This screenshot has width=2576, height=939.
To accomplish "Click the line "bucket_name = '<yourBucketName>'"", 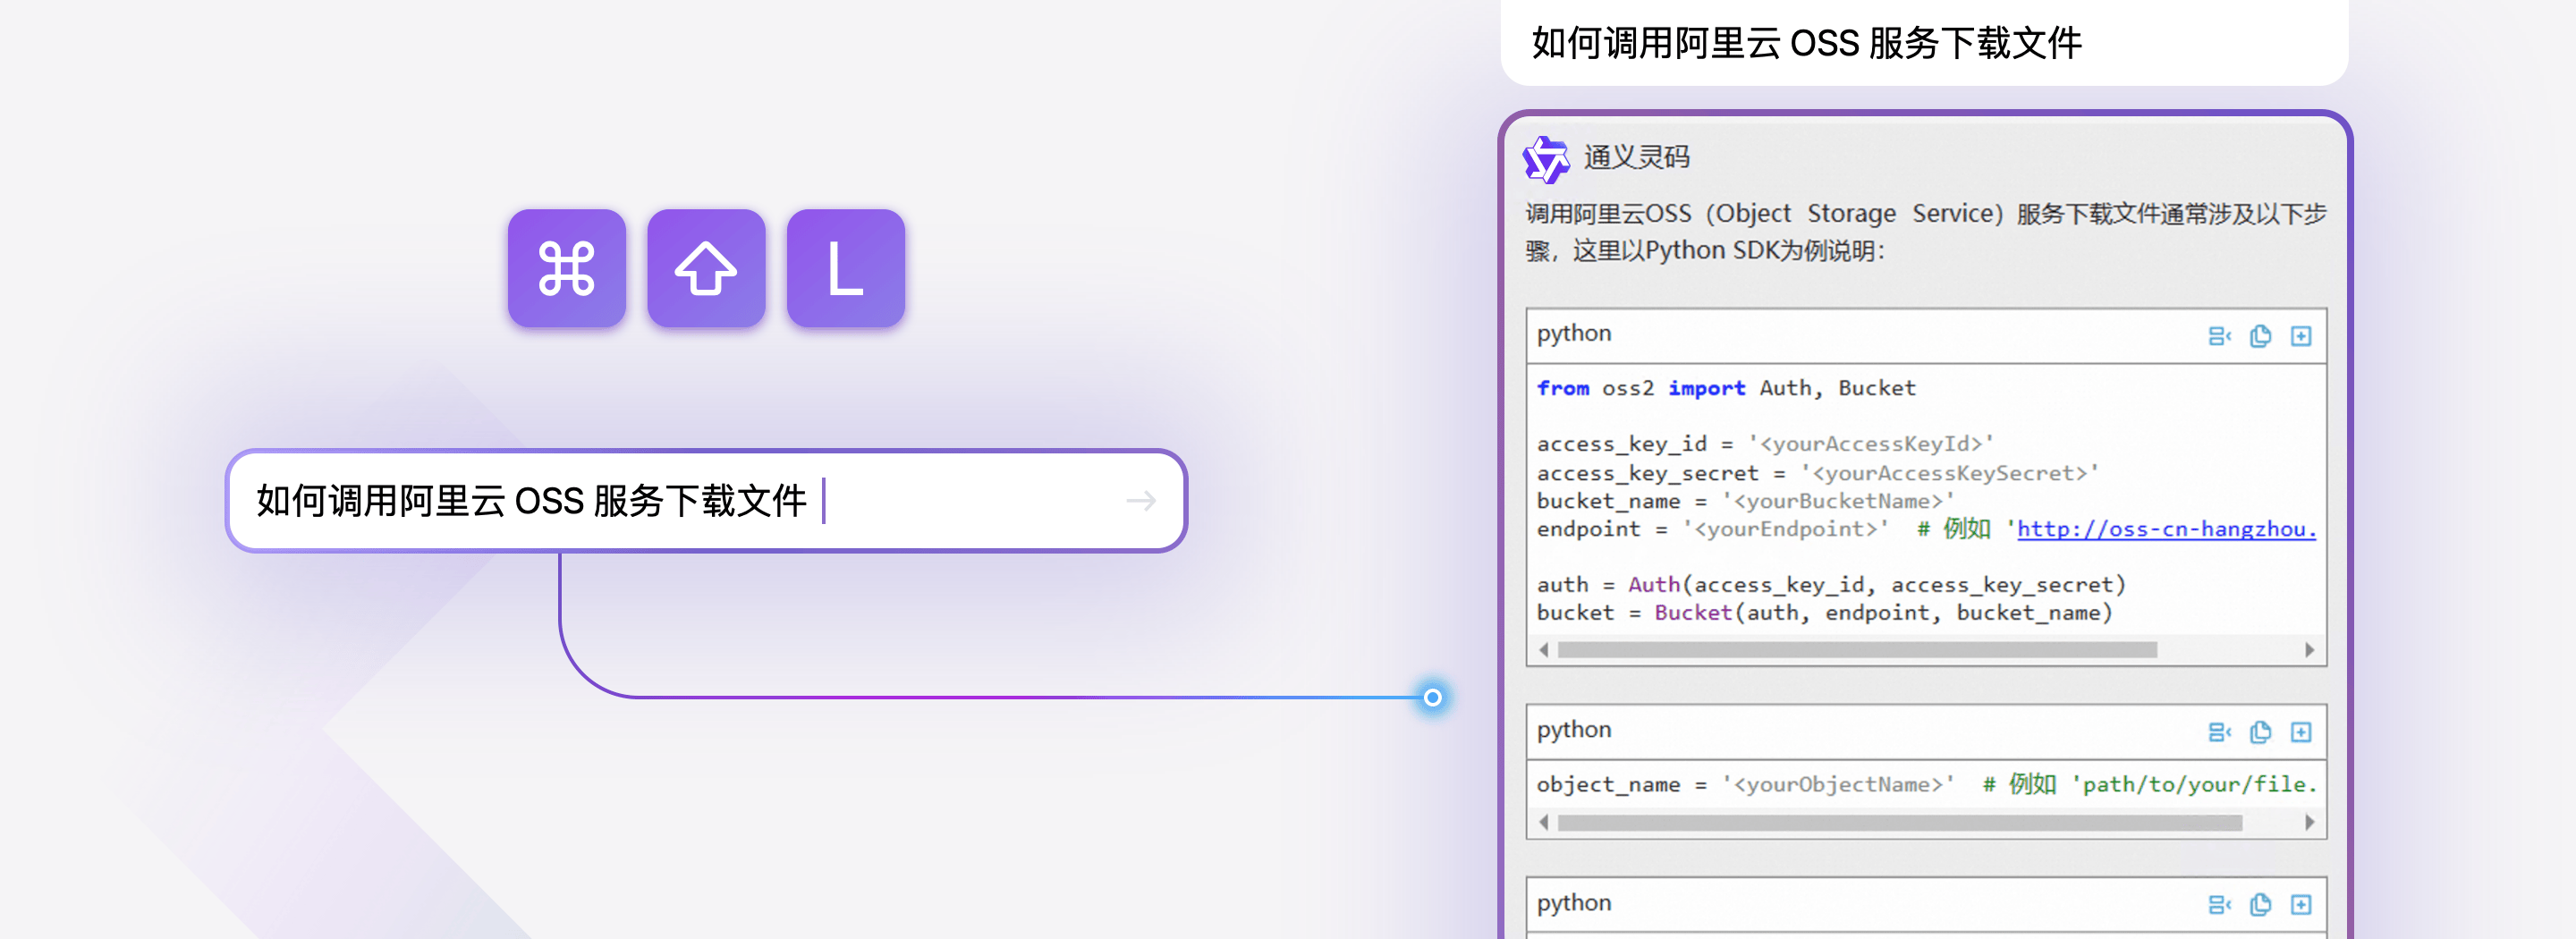I will tap(1745, 501).
